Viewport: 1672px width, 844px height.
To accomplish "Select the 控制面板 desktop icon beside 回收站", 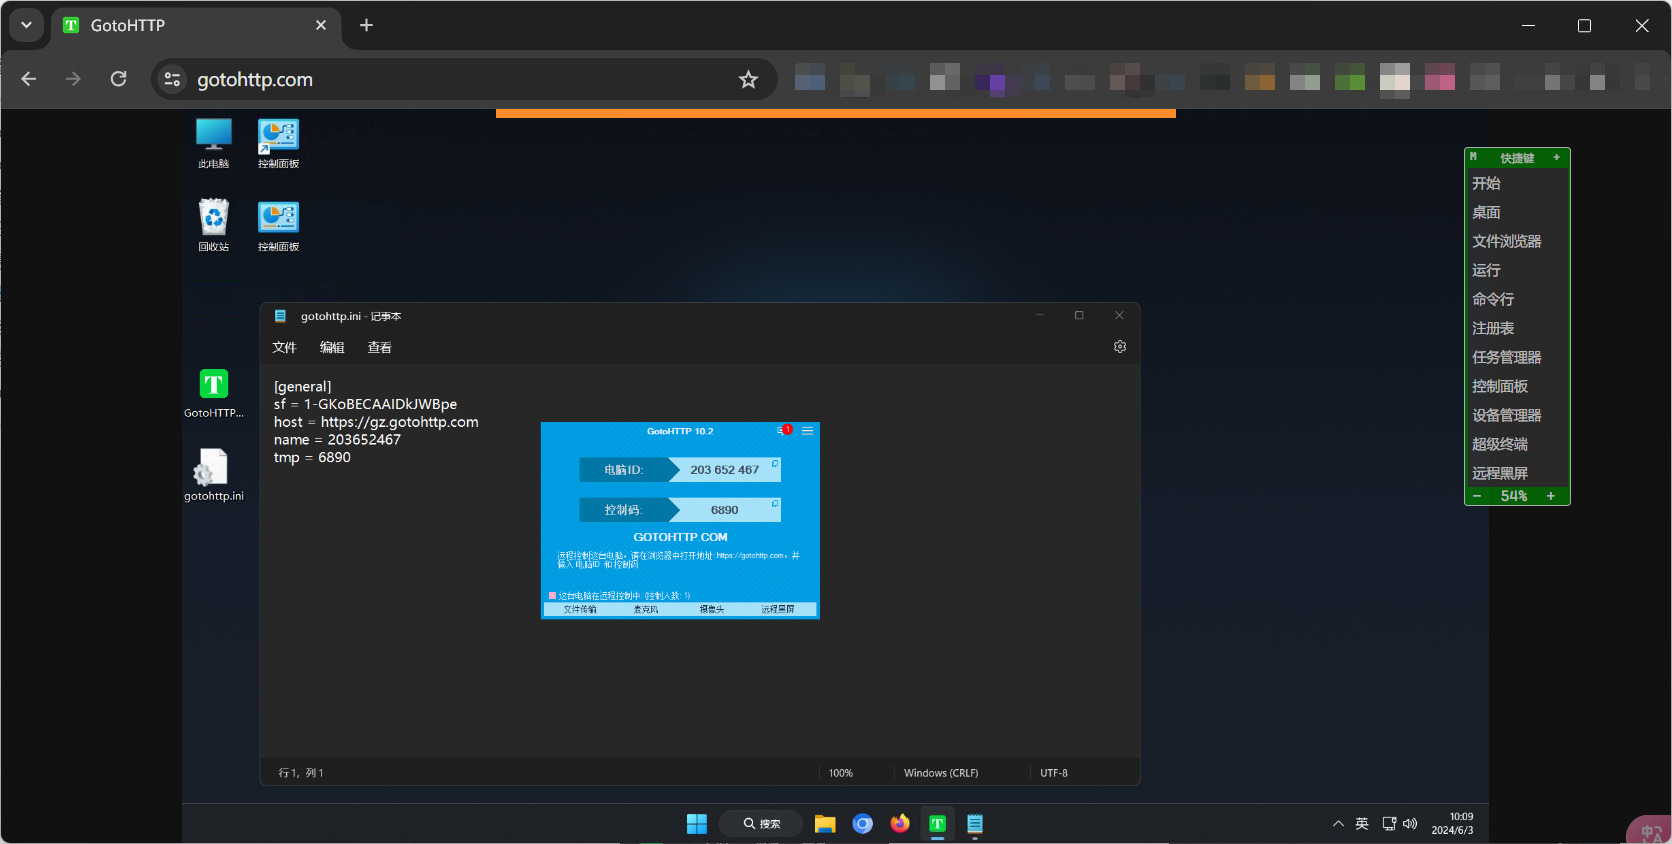I will point(278,225).
